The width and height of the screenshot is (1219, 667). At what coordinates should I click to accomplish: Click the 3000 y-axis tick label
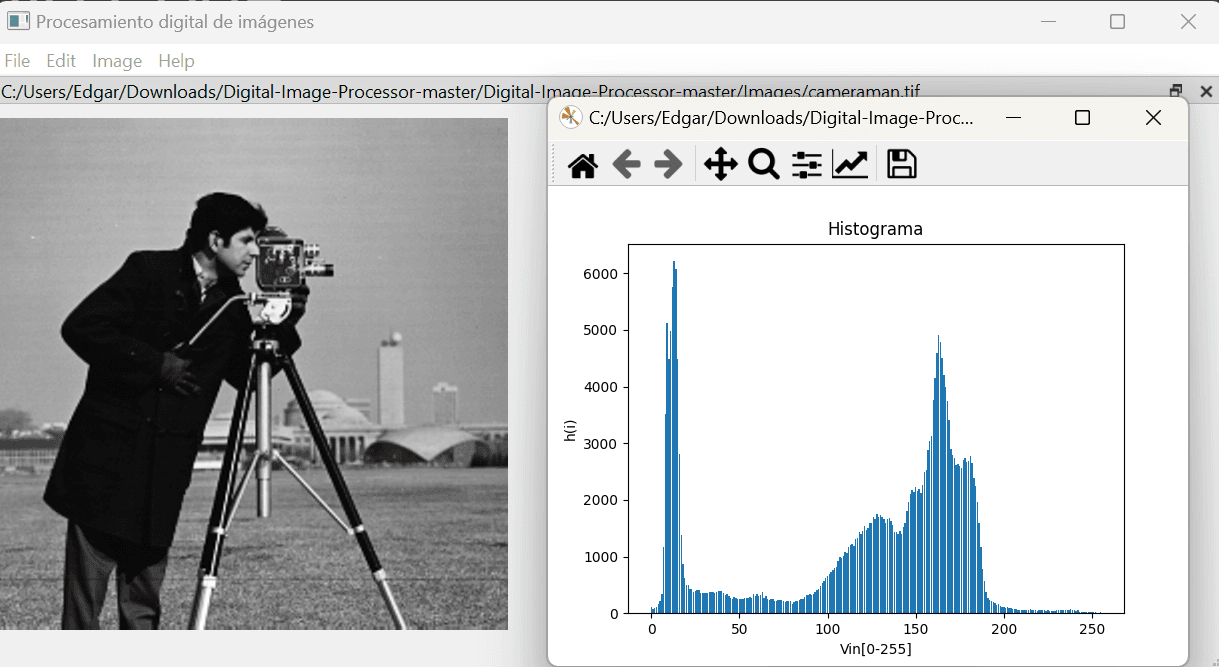coord(600,444)
